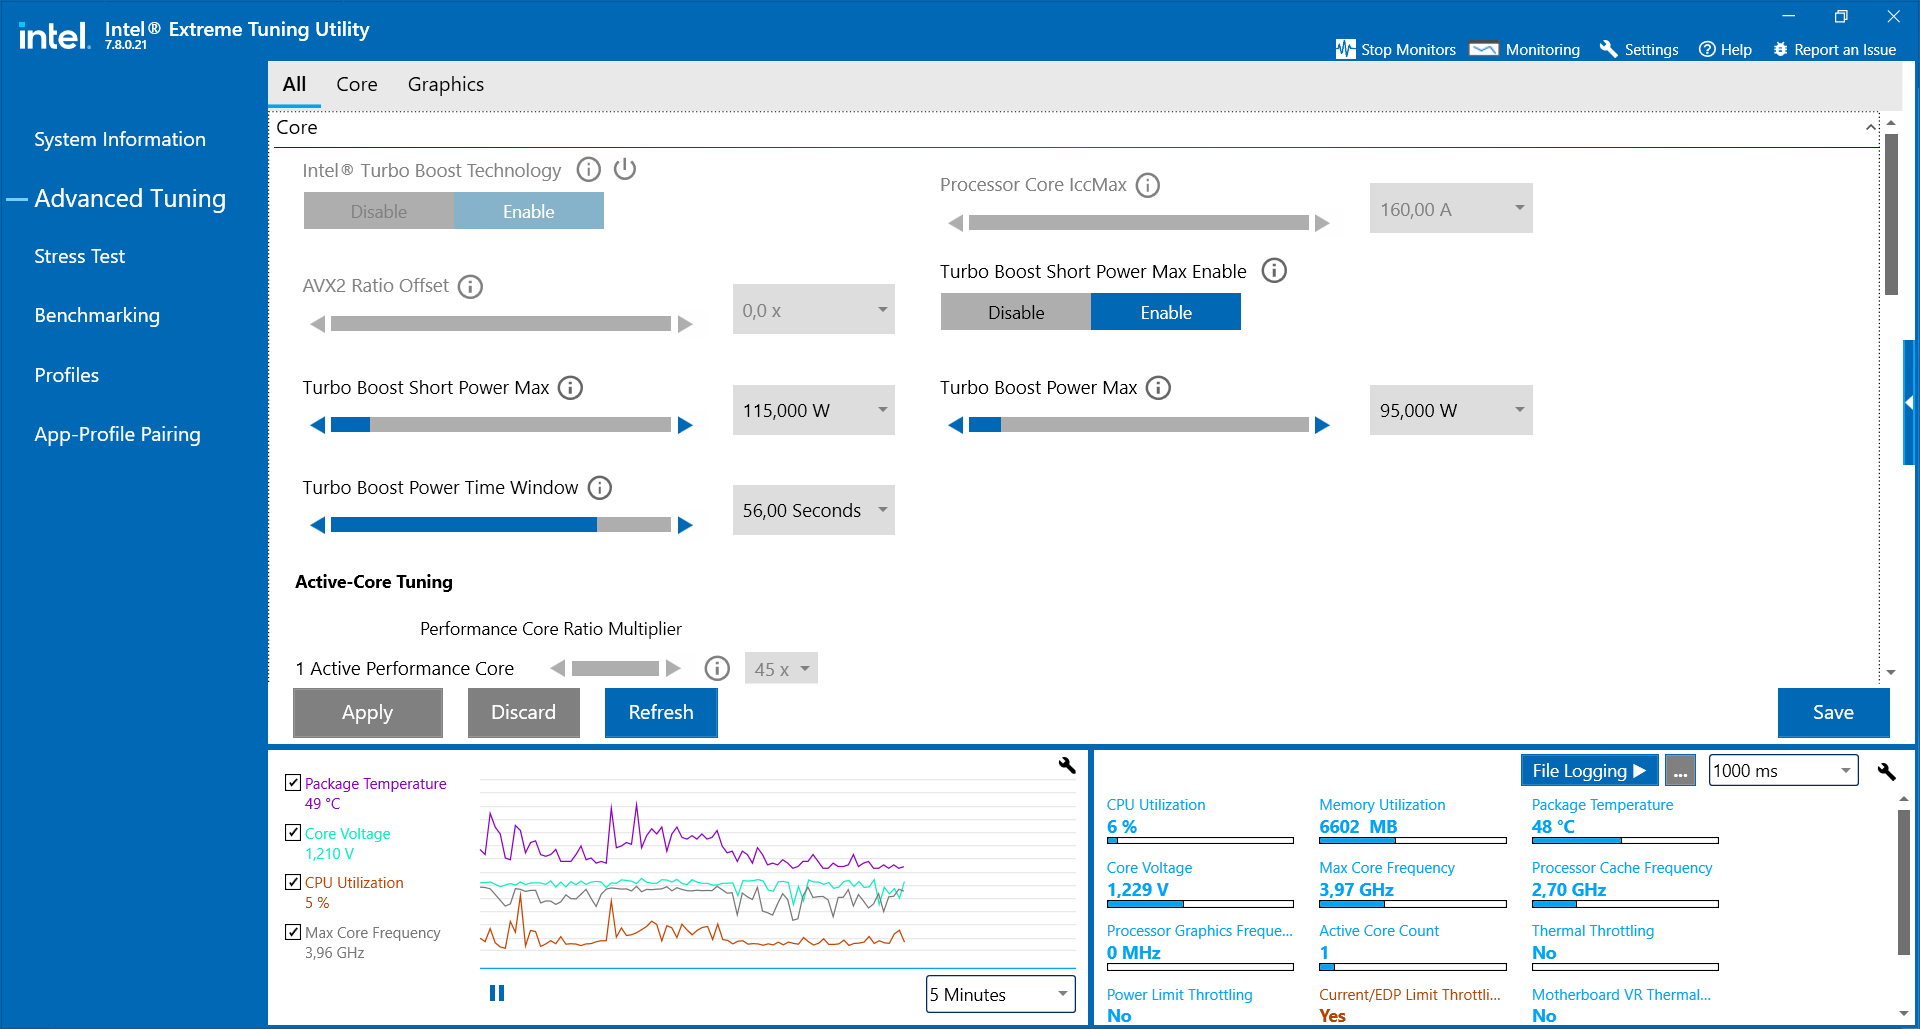The image size is (1920, 1029).
Task: Collapse the Core section
Action: [1870, 127]
